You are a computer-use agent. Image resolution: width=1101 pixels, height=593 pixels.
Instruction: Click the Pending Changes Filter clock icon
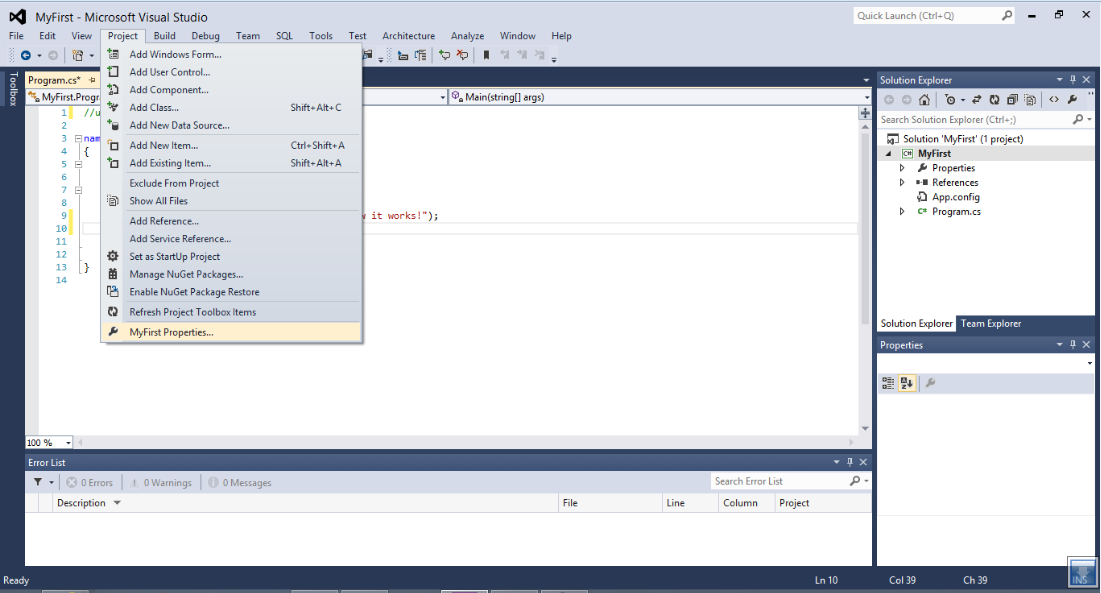click(x=950, y=100)
